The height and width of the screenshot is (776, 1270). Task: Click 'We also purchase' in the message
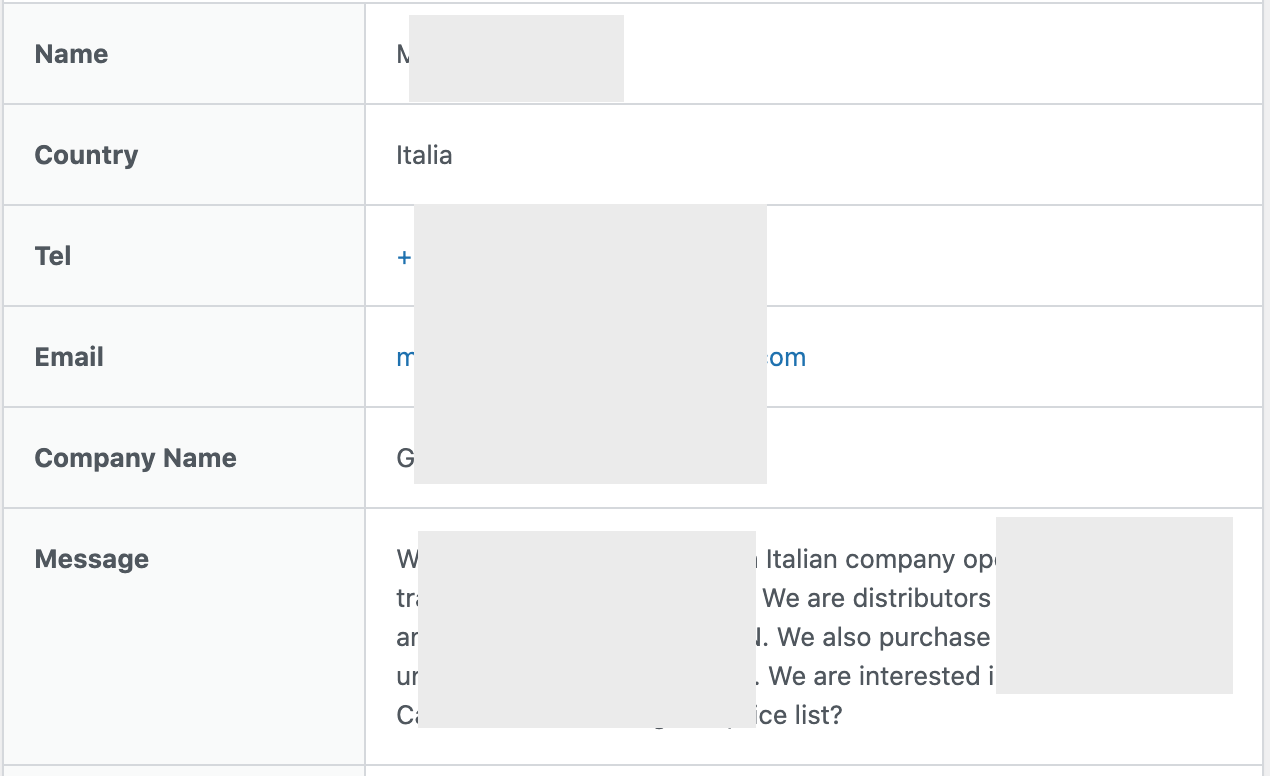[x=884, y=637]
